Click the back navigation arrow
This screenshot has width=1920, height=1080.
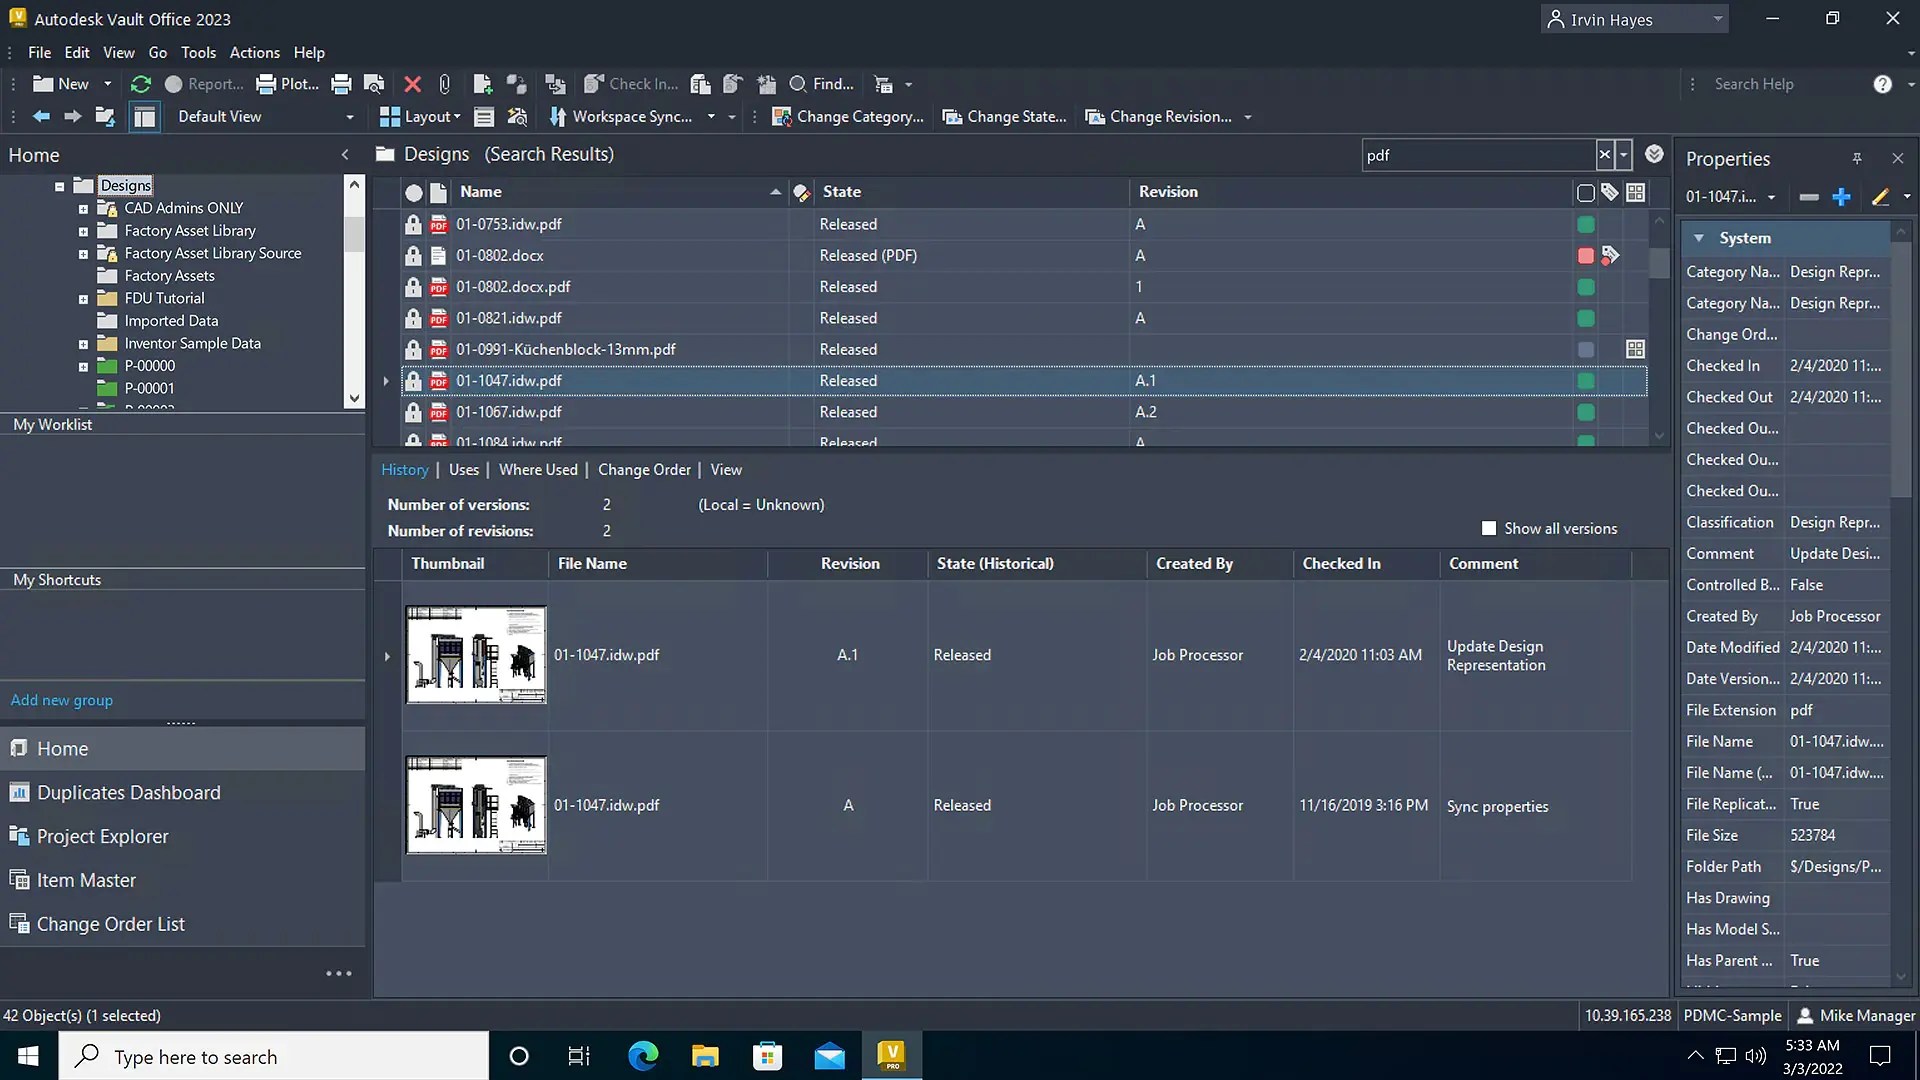pyautogui.click(x=41, y=116)
